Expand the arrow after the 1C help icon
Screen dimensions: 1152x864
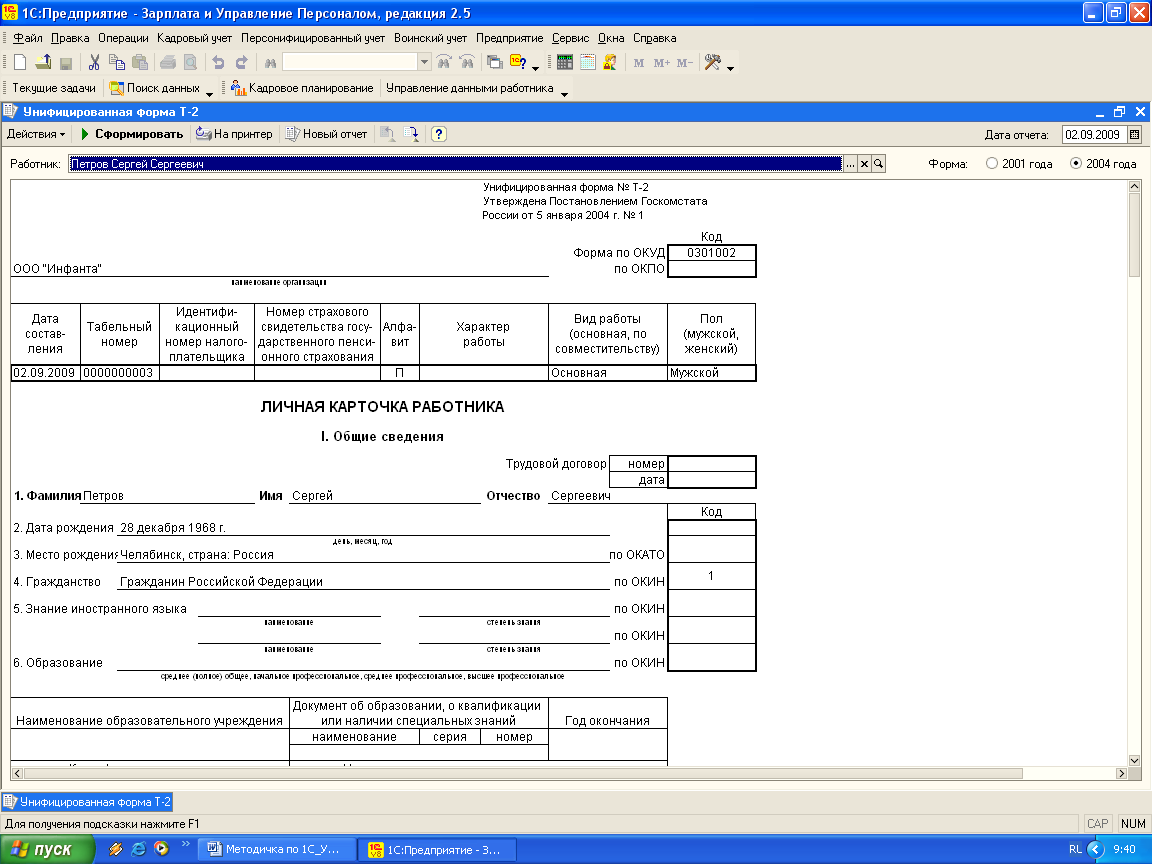click(535, 67)
